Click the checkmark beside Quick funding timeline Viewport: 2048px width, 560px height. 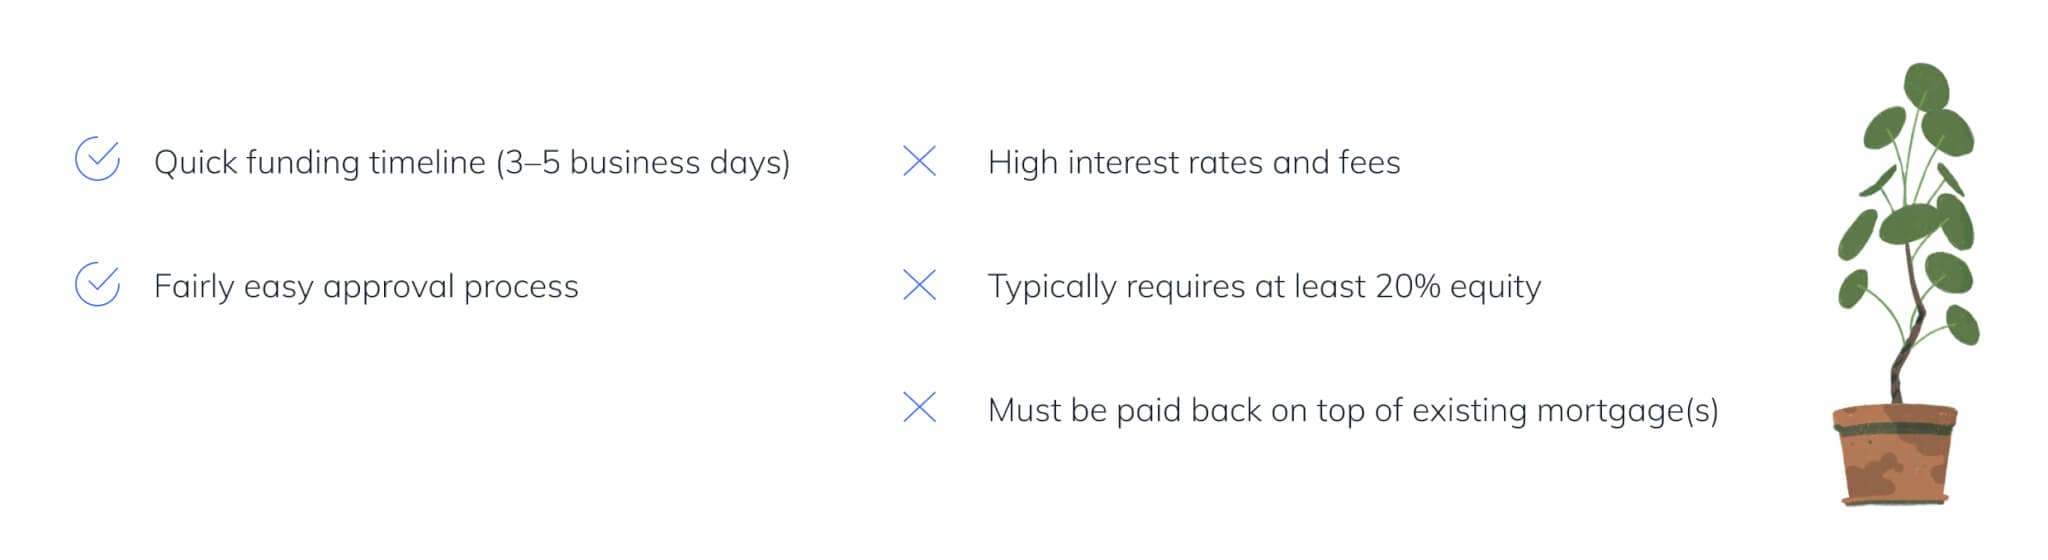[x=98, y=160]
